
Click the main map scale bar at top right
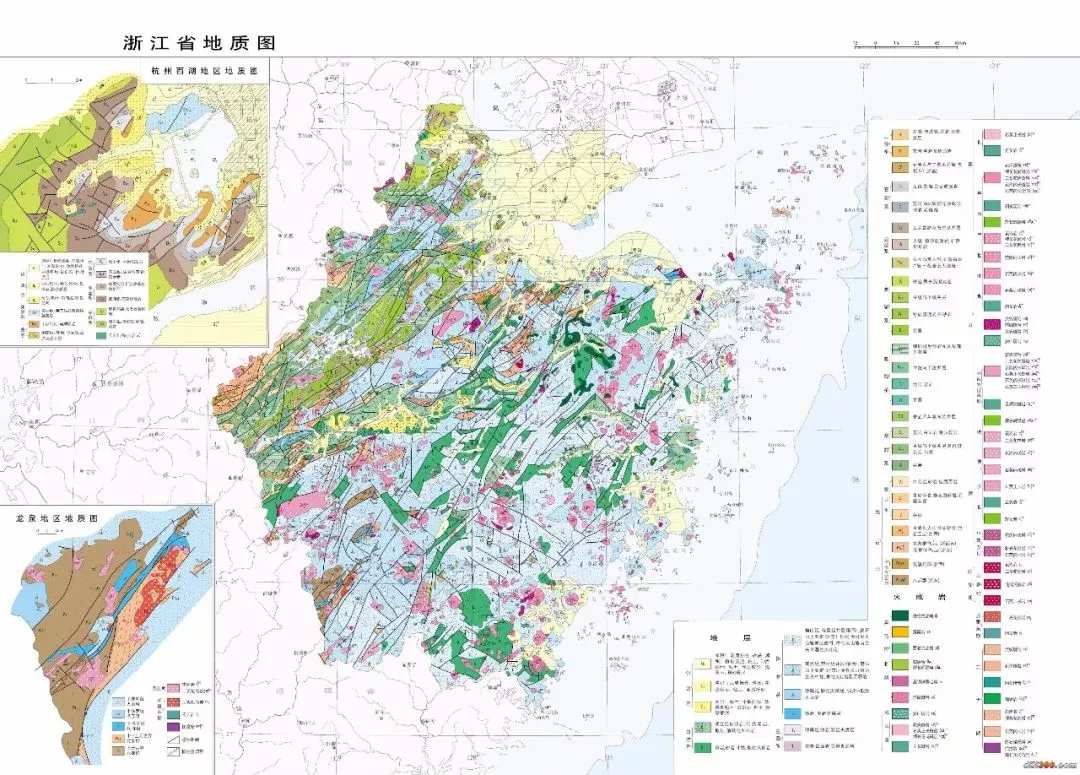pyautogui.click(x=910, y=43)
